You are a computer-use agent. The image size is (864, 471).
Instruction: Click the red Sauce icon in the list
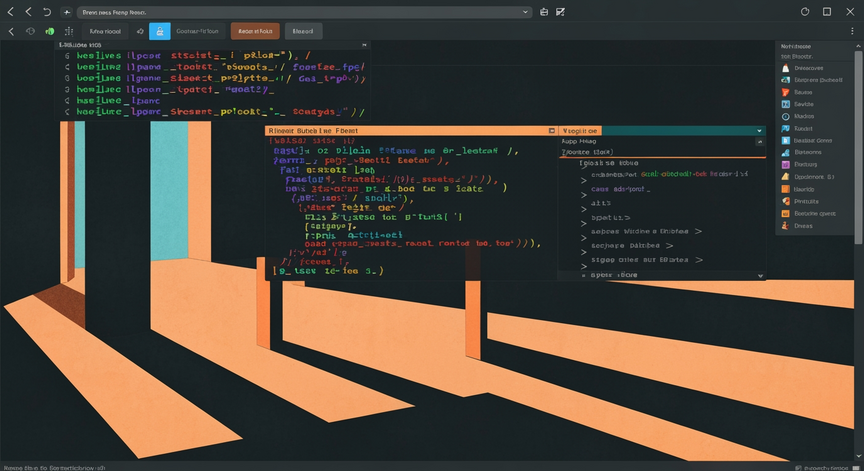(x=786, y=92)
